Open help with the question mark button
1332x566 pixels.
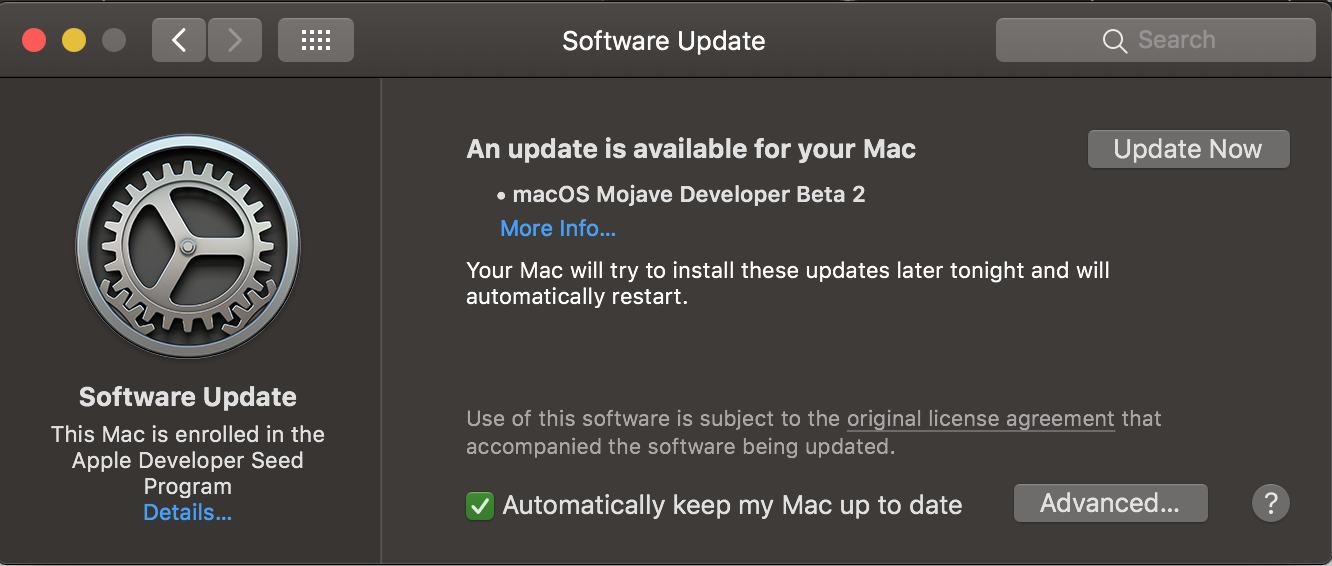[1270, 503]
